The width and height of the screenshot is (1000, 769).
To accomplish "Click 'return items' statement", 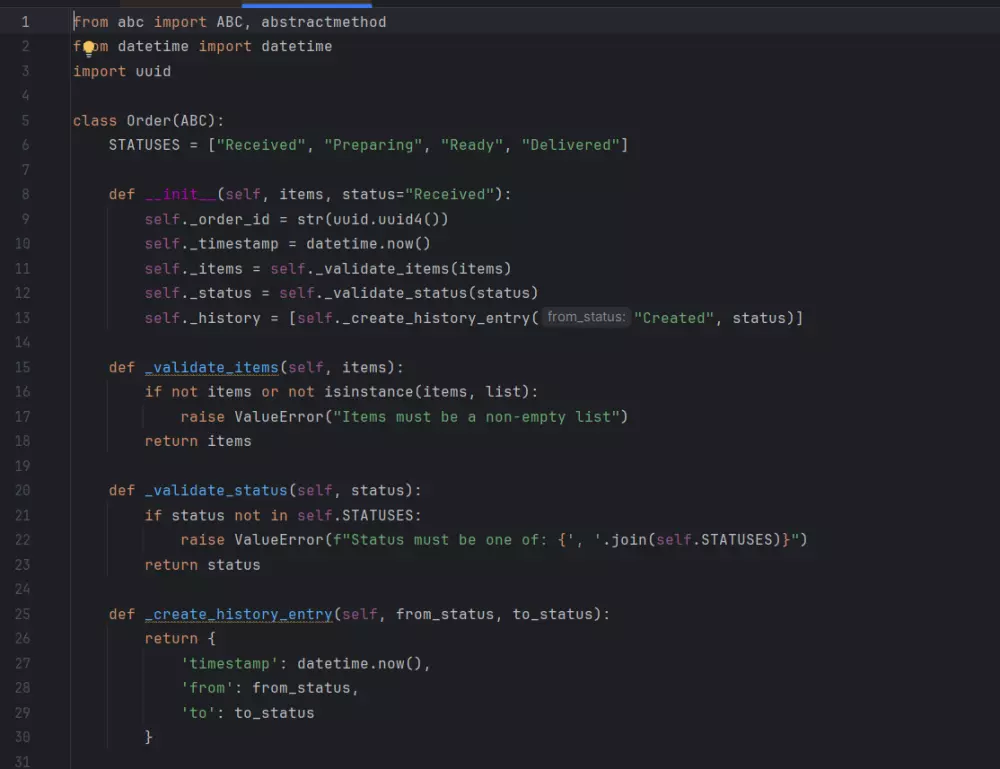I will click(198, 441).
